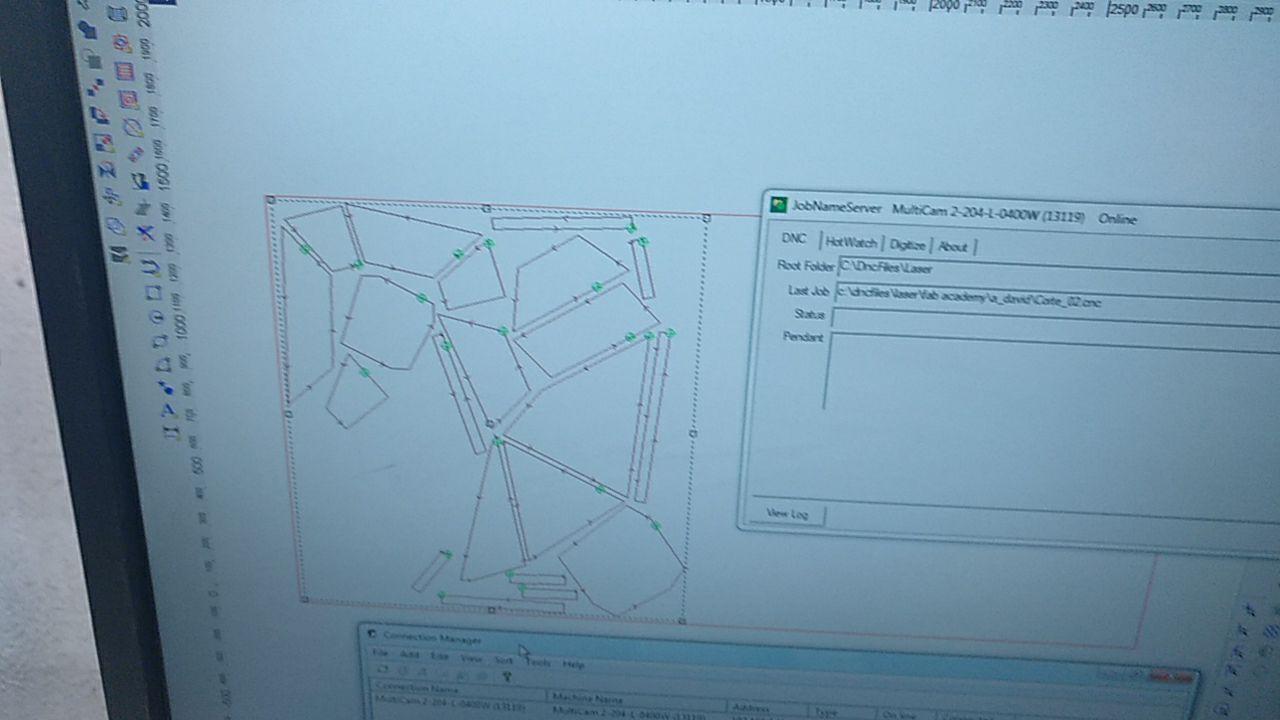Click into the Root Folder field
The image size is (1280, 720).
(1058, 273)
